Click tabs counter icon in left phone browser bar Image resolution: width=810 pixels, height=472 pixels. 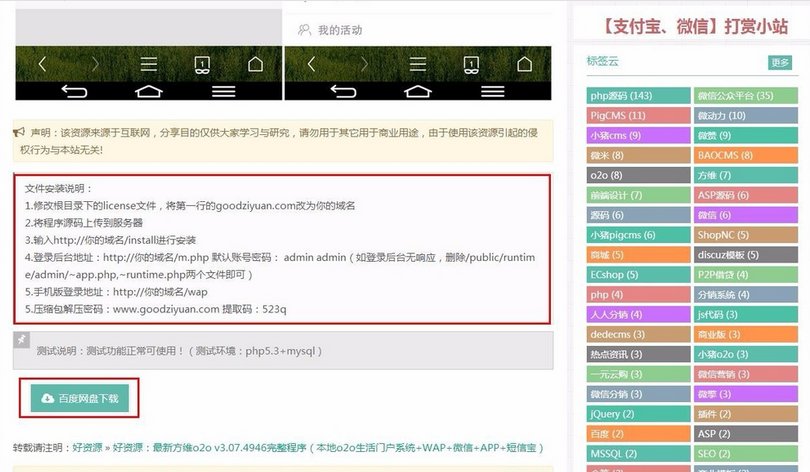202,65
